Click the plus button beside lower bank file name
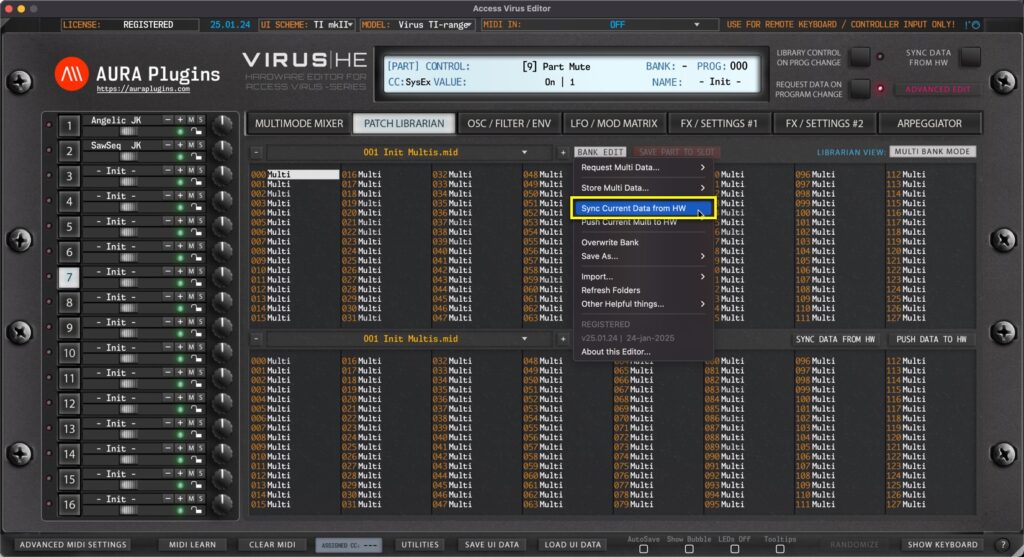The width and height of the screenshot is (1024, 557). point(563,339)
